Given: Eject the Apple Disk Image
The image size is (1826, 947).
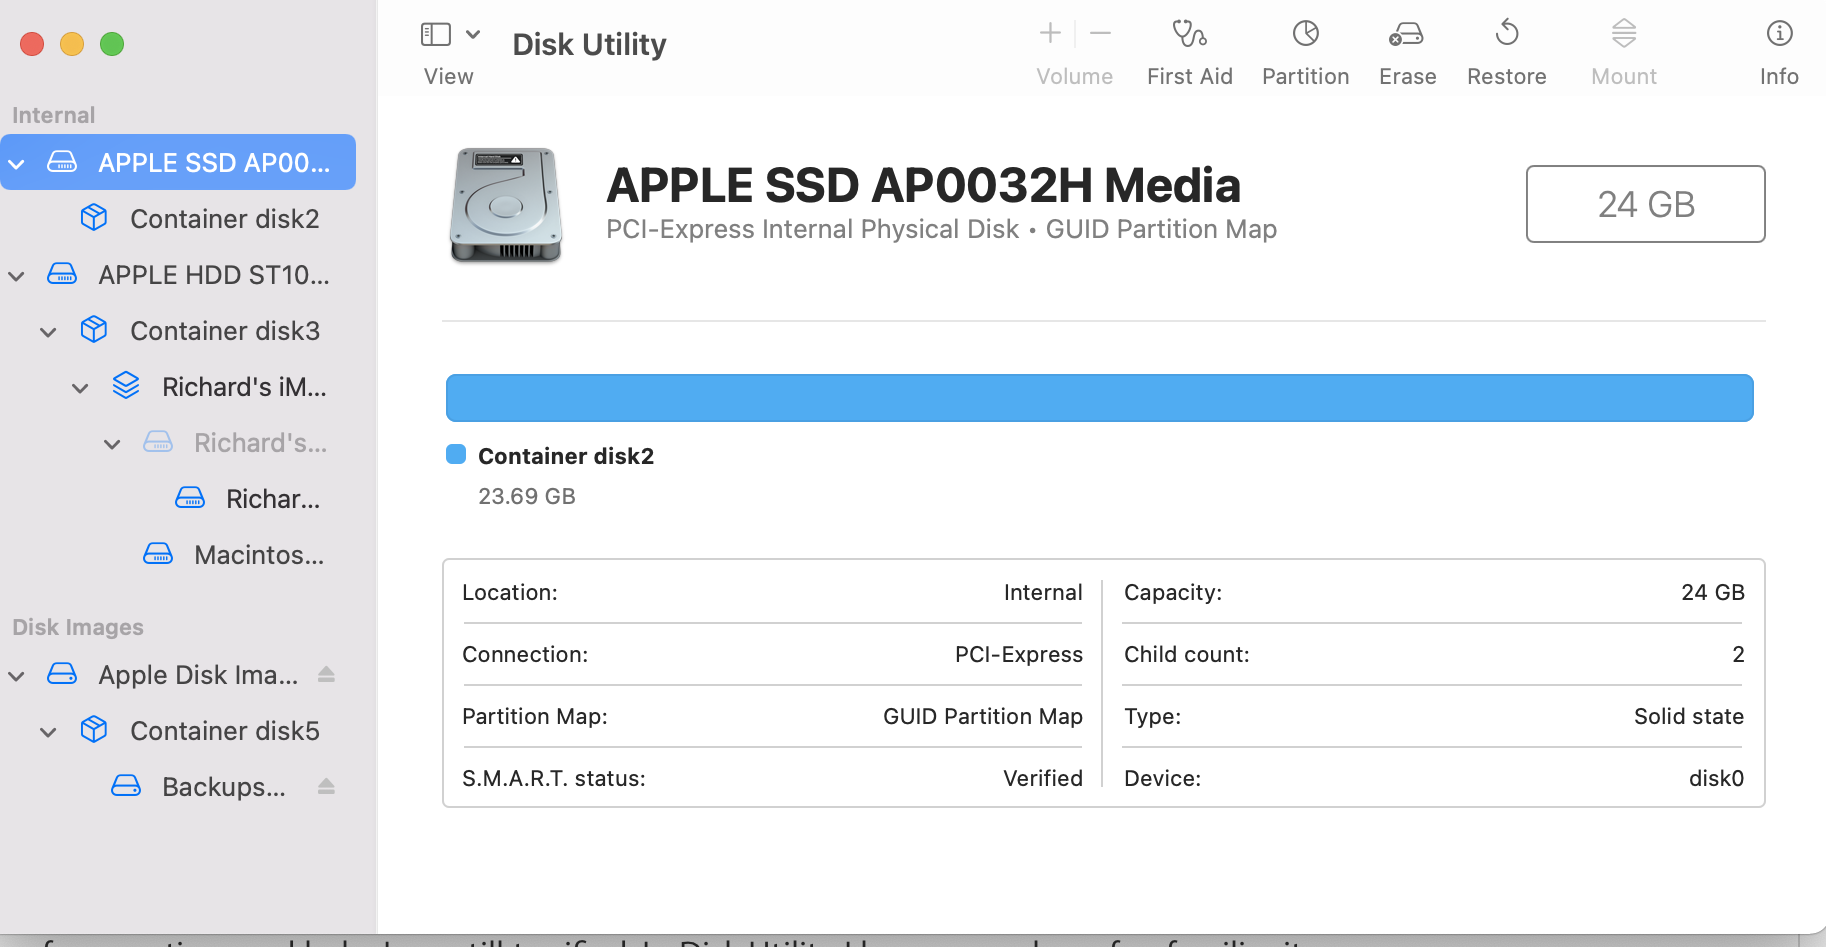Looking at the screenshot, I should pos(326,675).
